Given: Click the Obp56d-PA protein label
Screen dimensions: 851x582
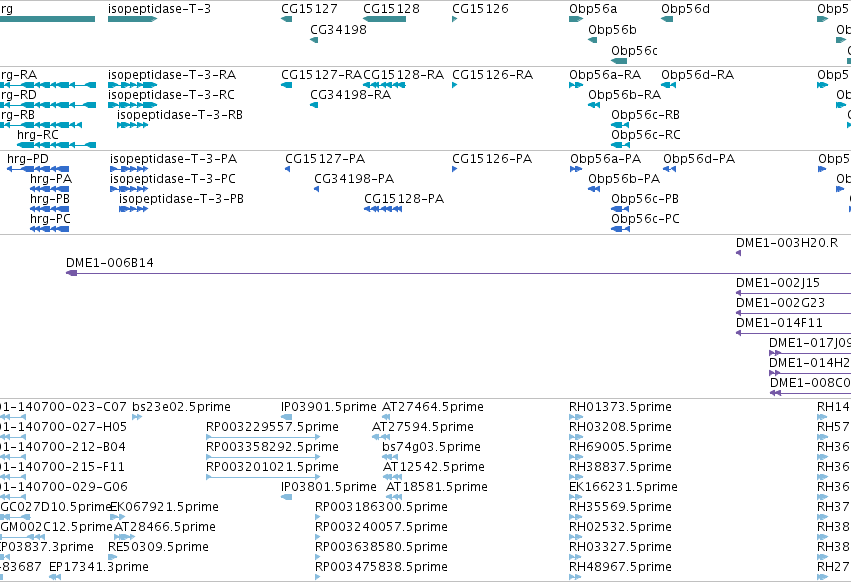Looking at the screenshot, I should click(x=699, y=159).
